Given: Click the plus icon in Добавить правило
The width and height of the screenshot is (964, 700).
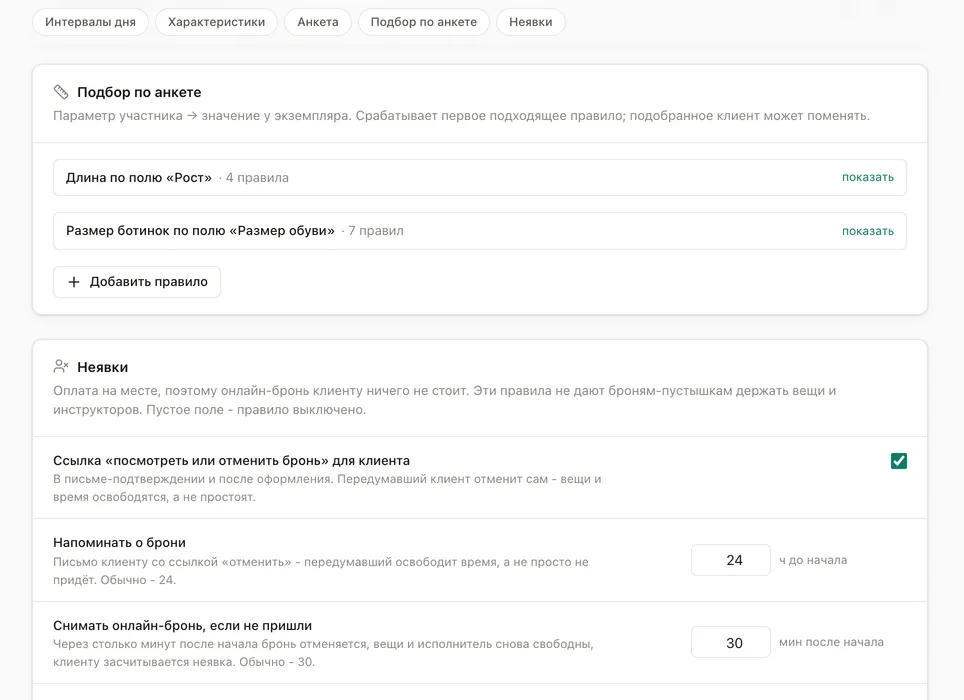Looking at the screenshot, I should pos(74,282).
